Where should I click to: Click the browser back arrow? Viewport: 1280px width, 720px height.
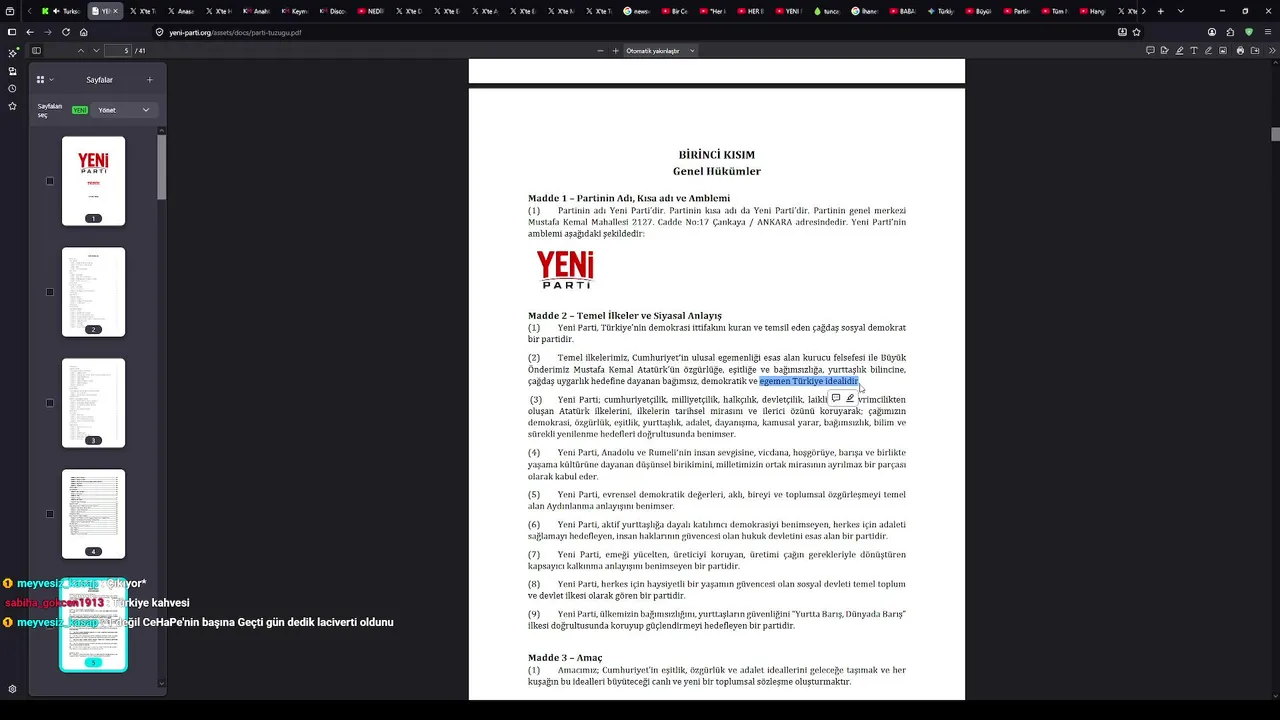(x=30, y=32)
